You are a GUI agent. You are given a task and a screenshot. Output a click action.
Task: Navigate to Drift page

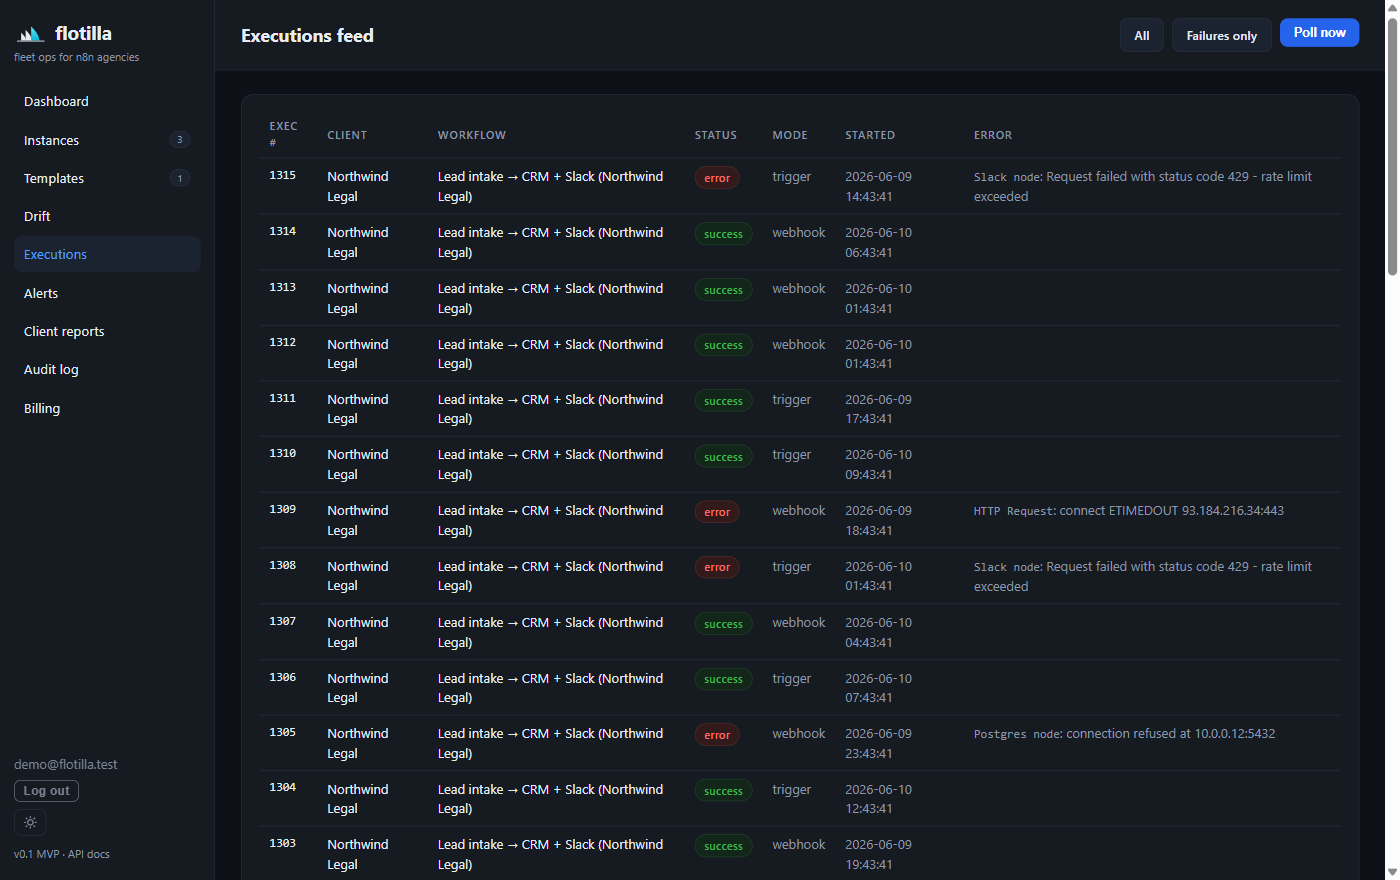(107, 216)
